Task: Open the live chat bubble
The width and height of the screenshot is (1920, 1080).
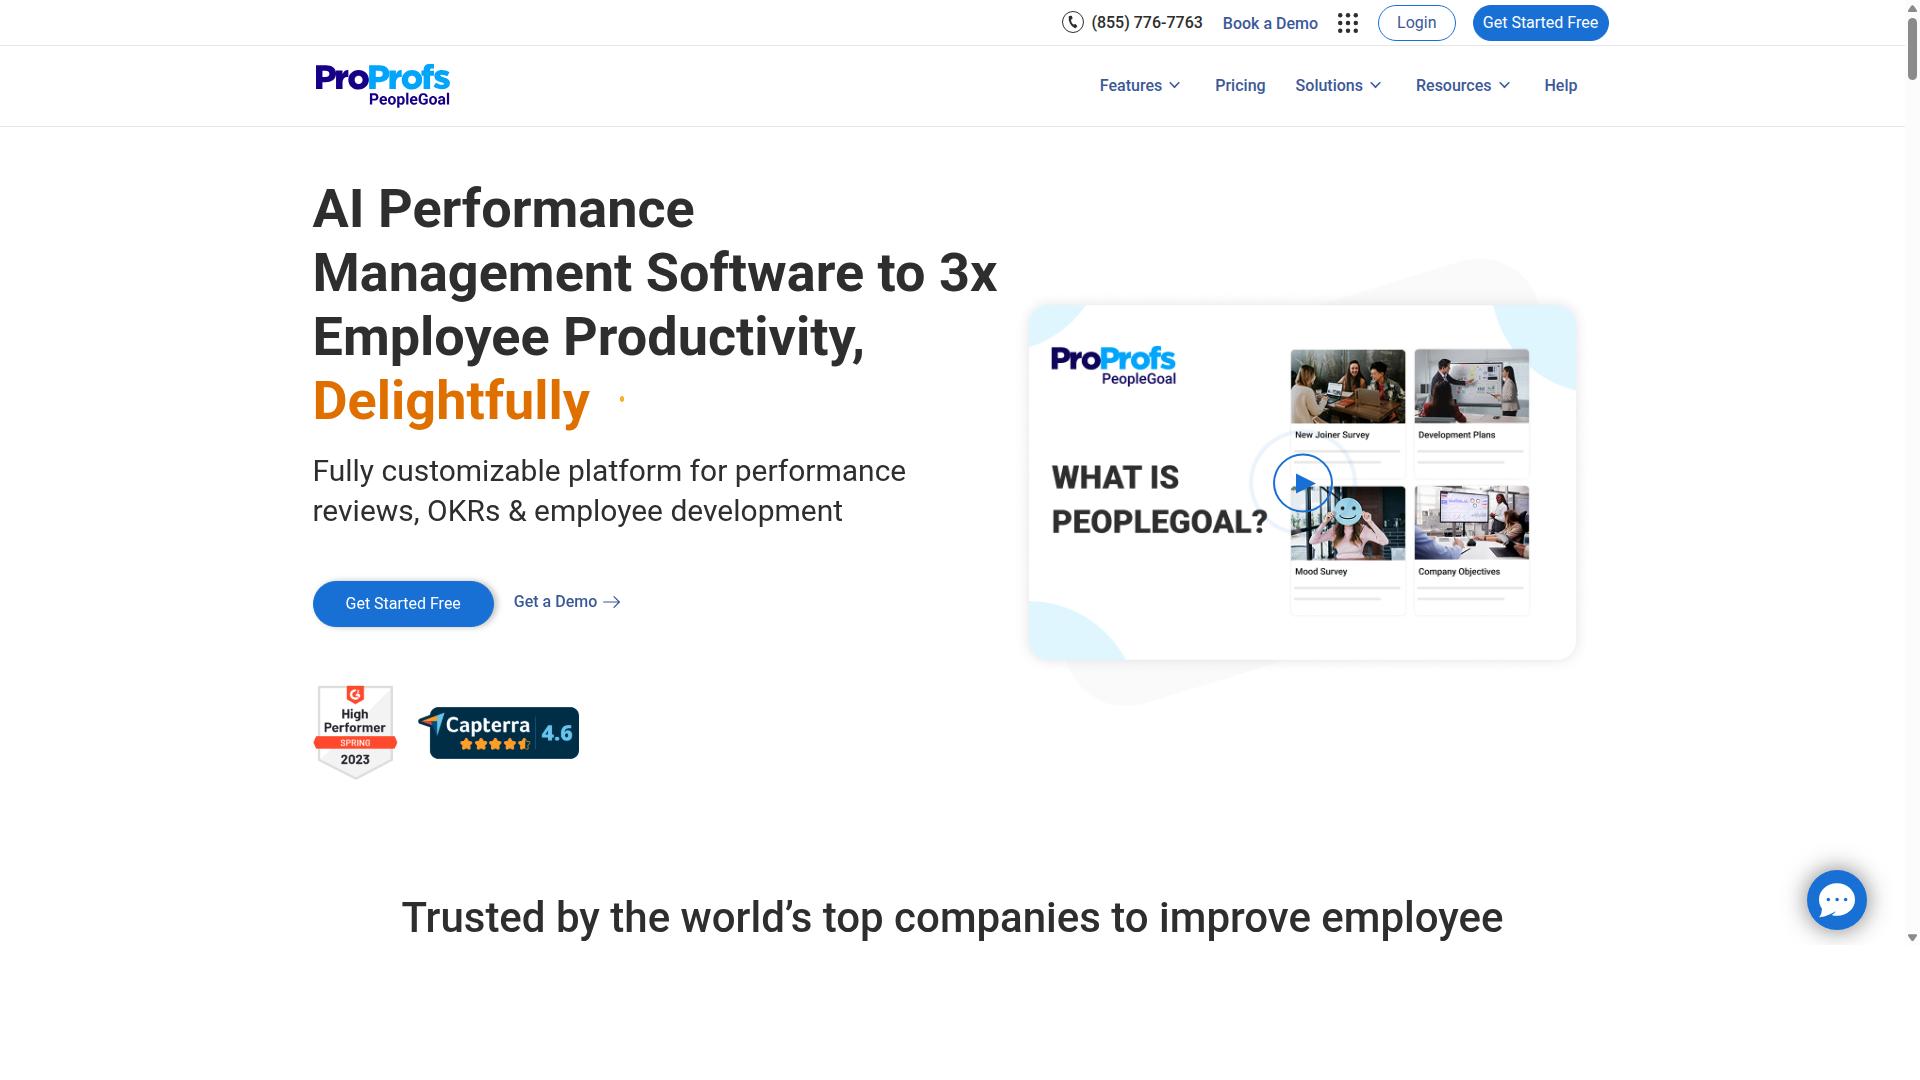Action: 1836,900
